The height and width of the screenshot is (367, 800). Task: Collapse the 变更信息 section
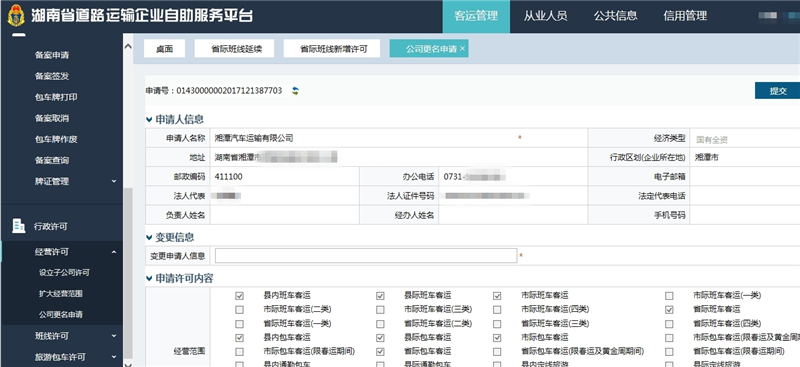(x=149, y=237)
